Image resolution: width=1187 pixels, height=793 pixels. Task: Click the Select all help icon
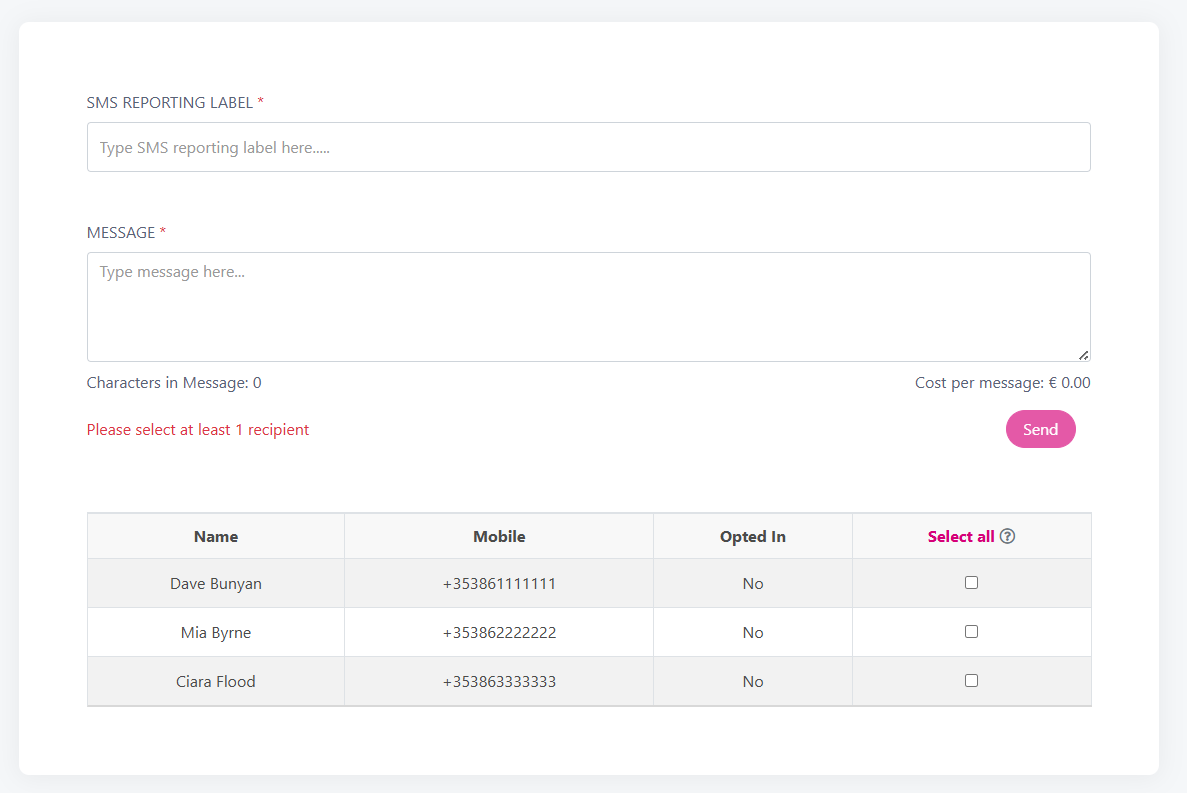[1007, 536]
